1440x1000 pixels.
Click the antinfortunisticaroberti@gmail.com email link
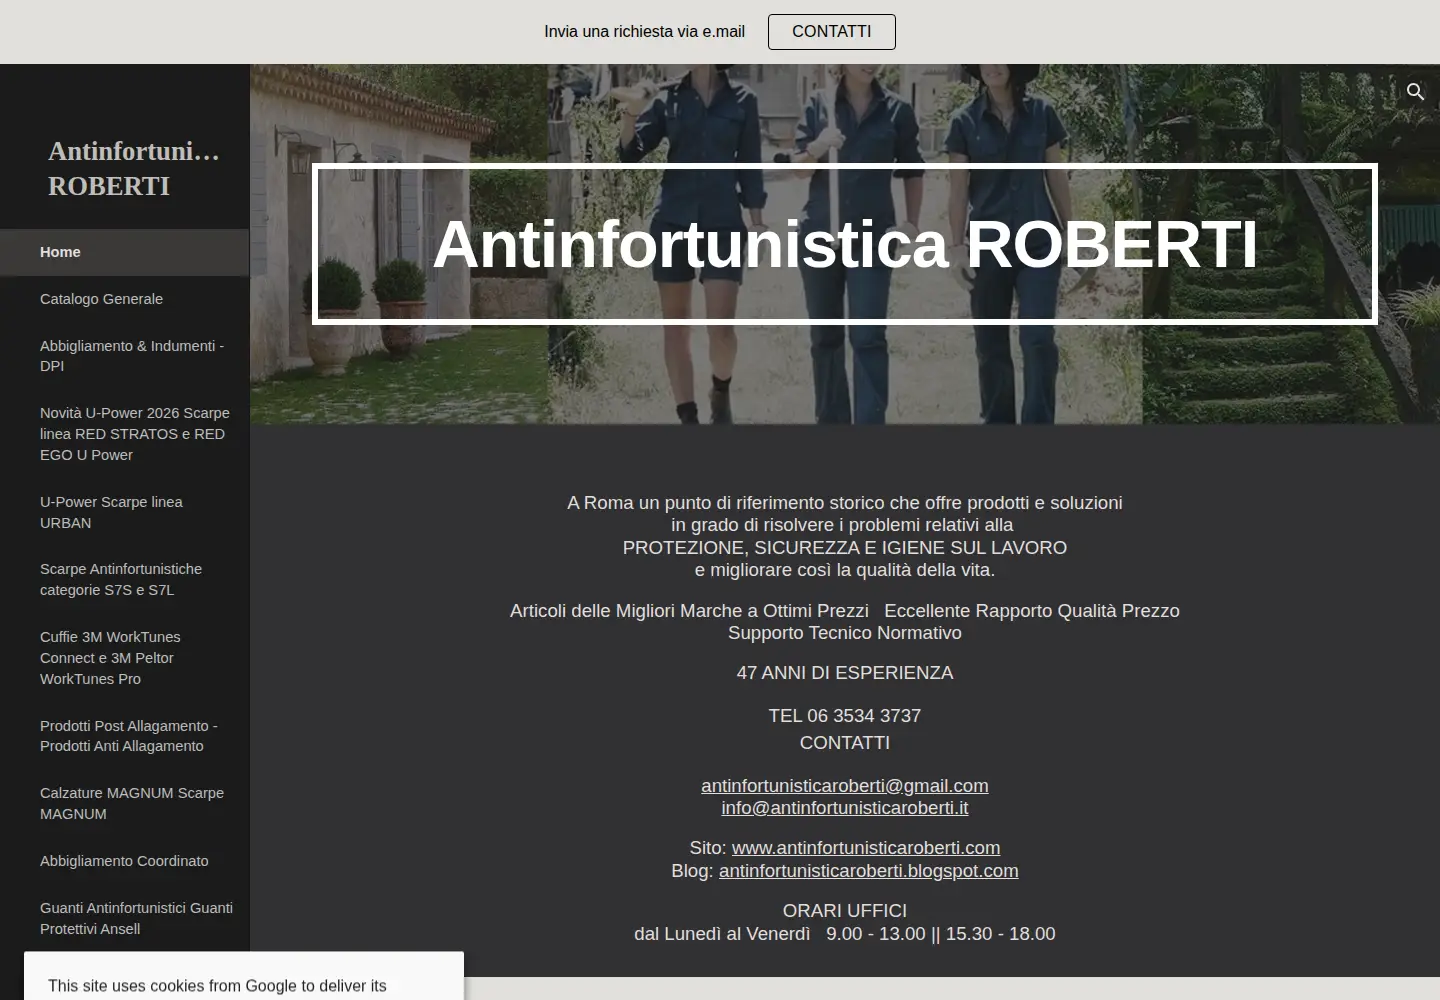pyautogui.click(x=844, y=786)
